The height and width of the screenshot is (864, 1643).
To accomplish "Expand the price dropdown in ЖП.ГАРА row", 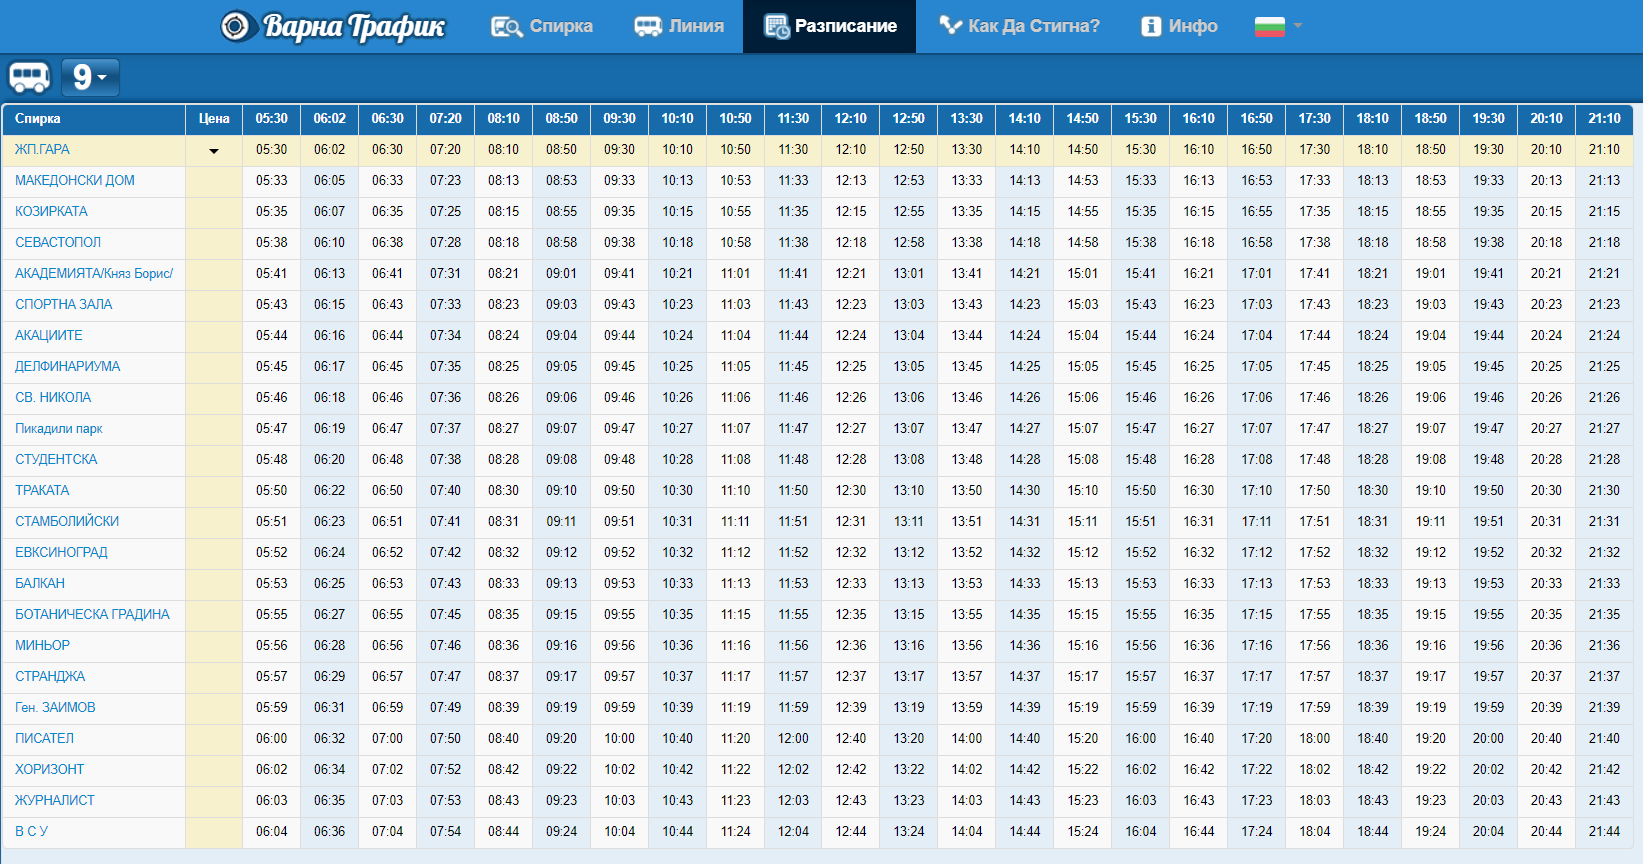I will click(x=214, y=151).
